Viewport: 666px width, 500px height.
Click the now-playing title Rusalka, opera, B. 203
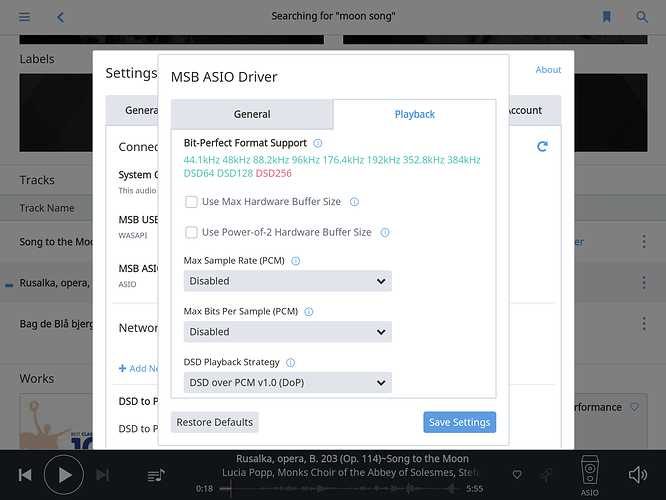click(x=352, y=459)
